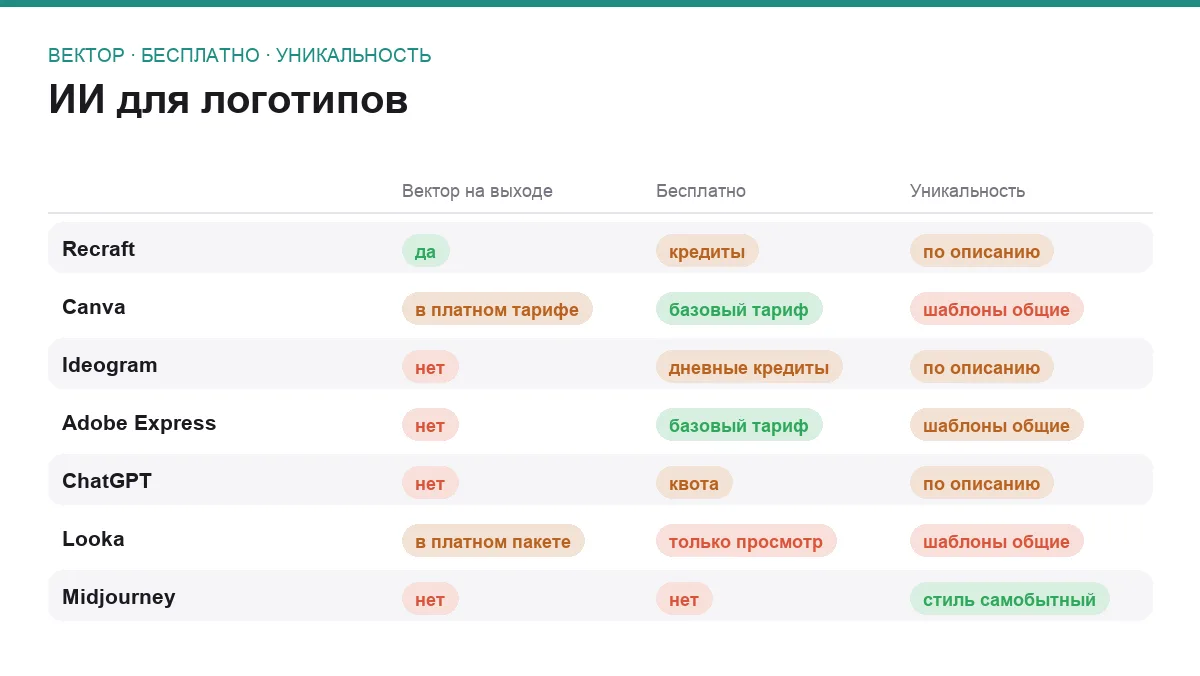Click the vector "нет" badge for Adobe Express

(x=430, y=425)
